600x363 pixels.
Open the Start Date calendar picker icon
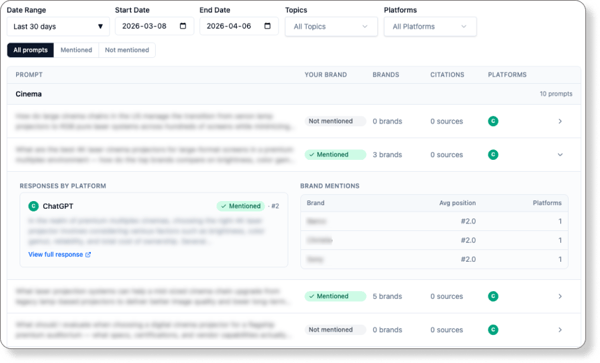tap(183, 26)
